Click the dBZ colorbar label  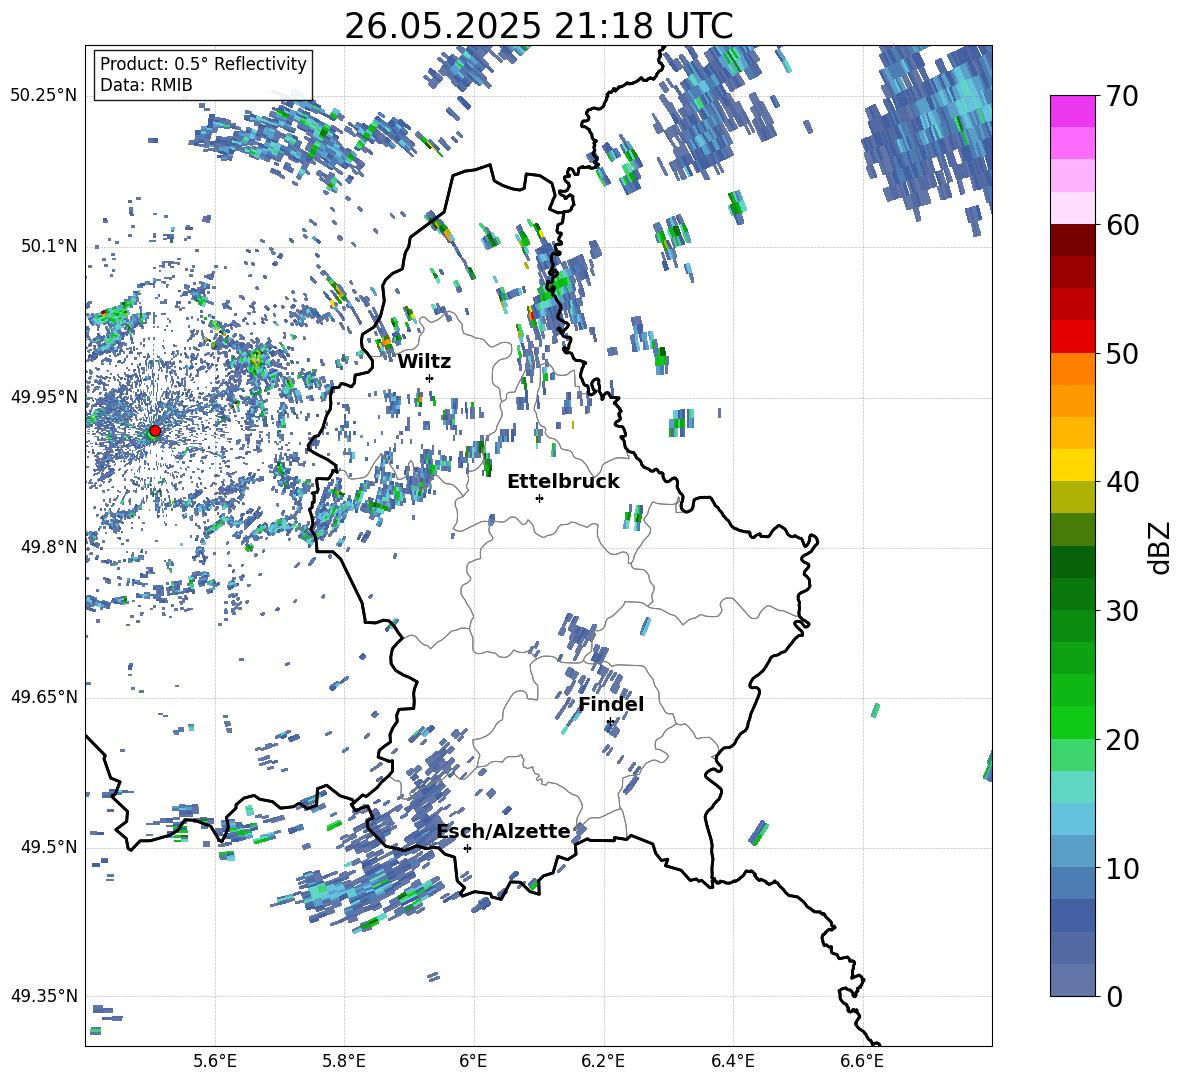point(1161,547)
